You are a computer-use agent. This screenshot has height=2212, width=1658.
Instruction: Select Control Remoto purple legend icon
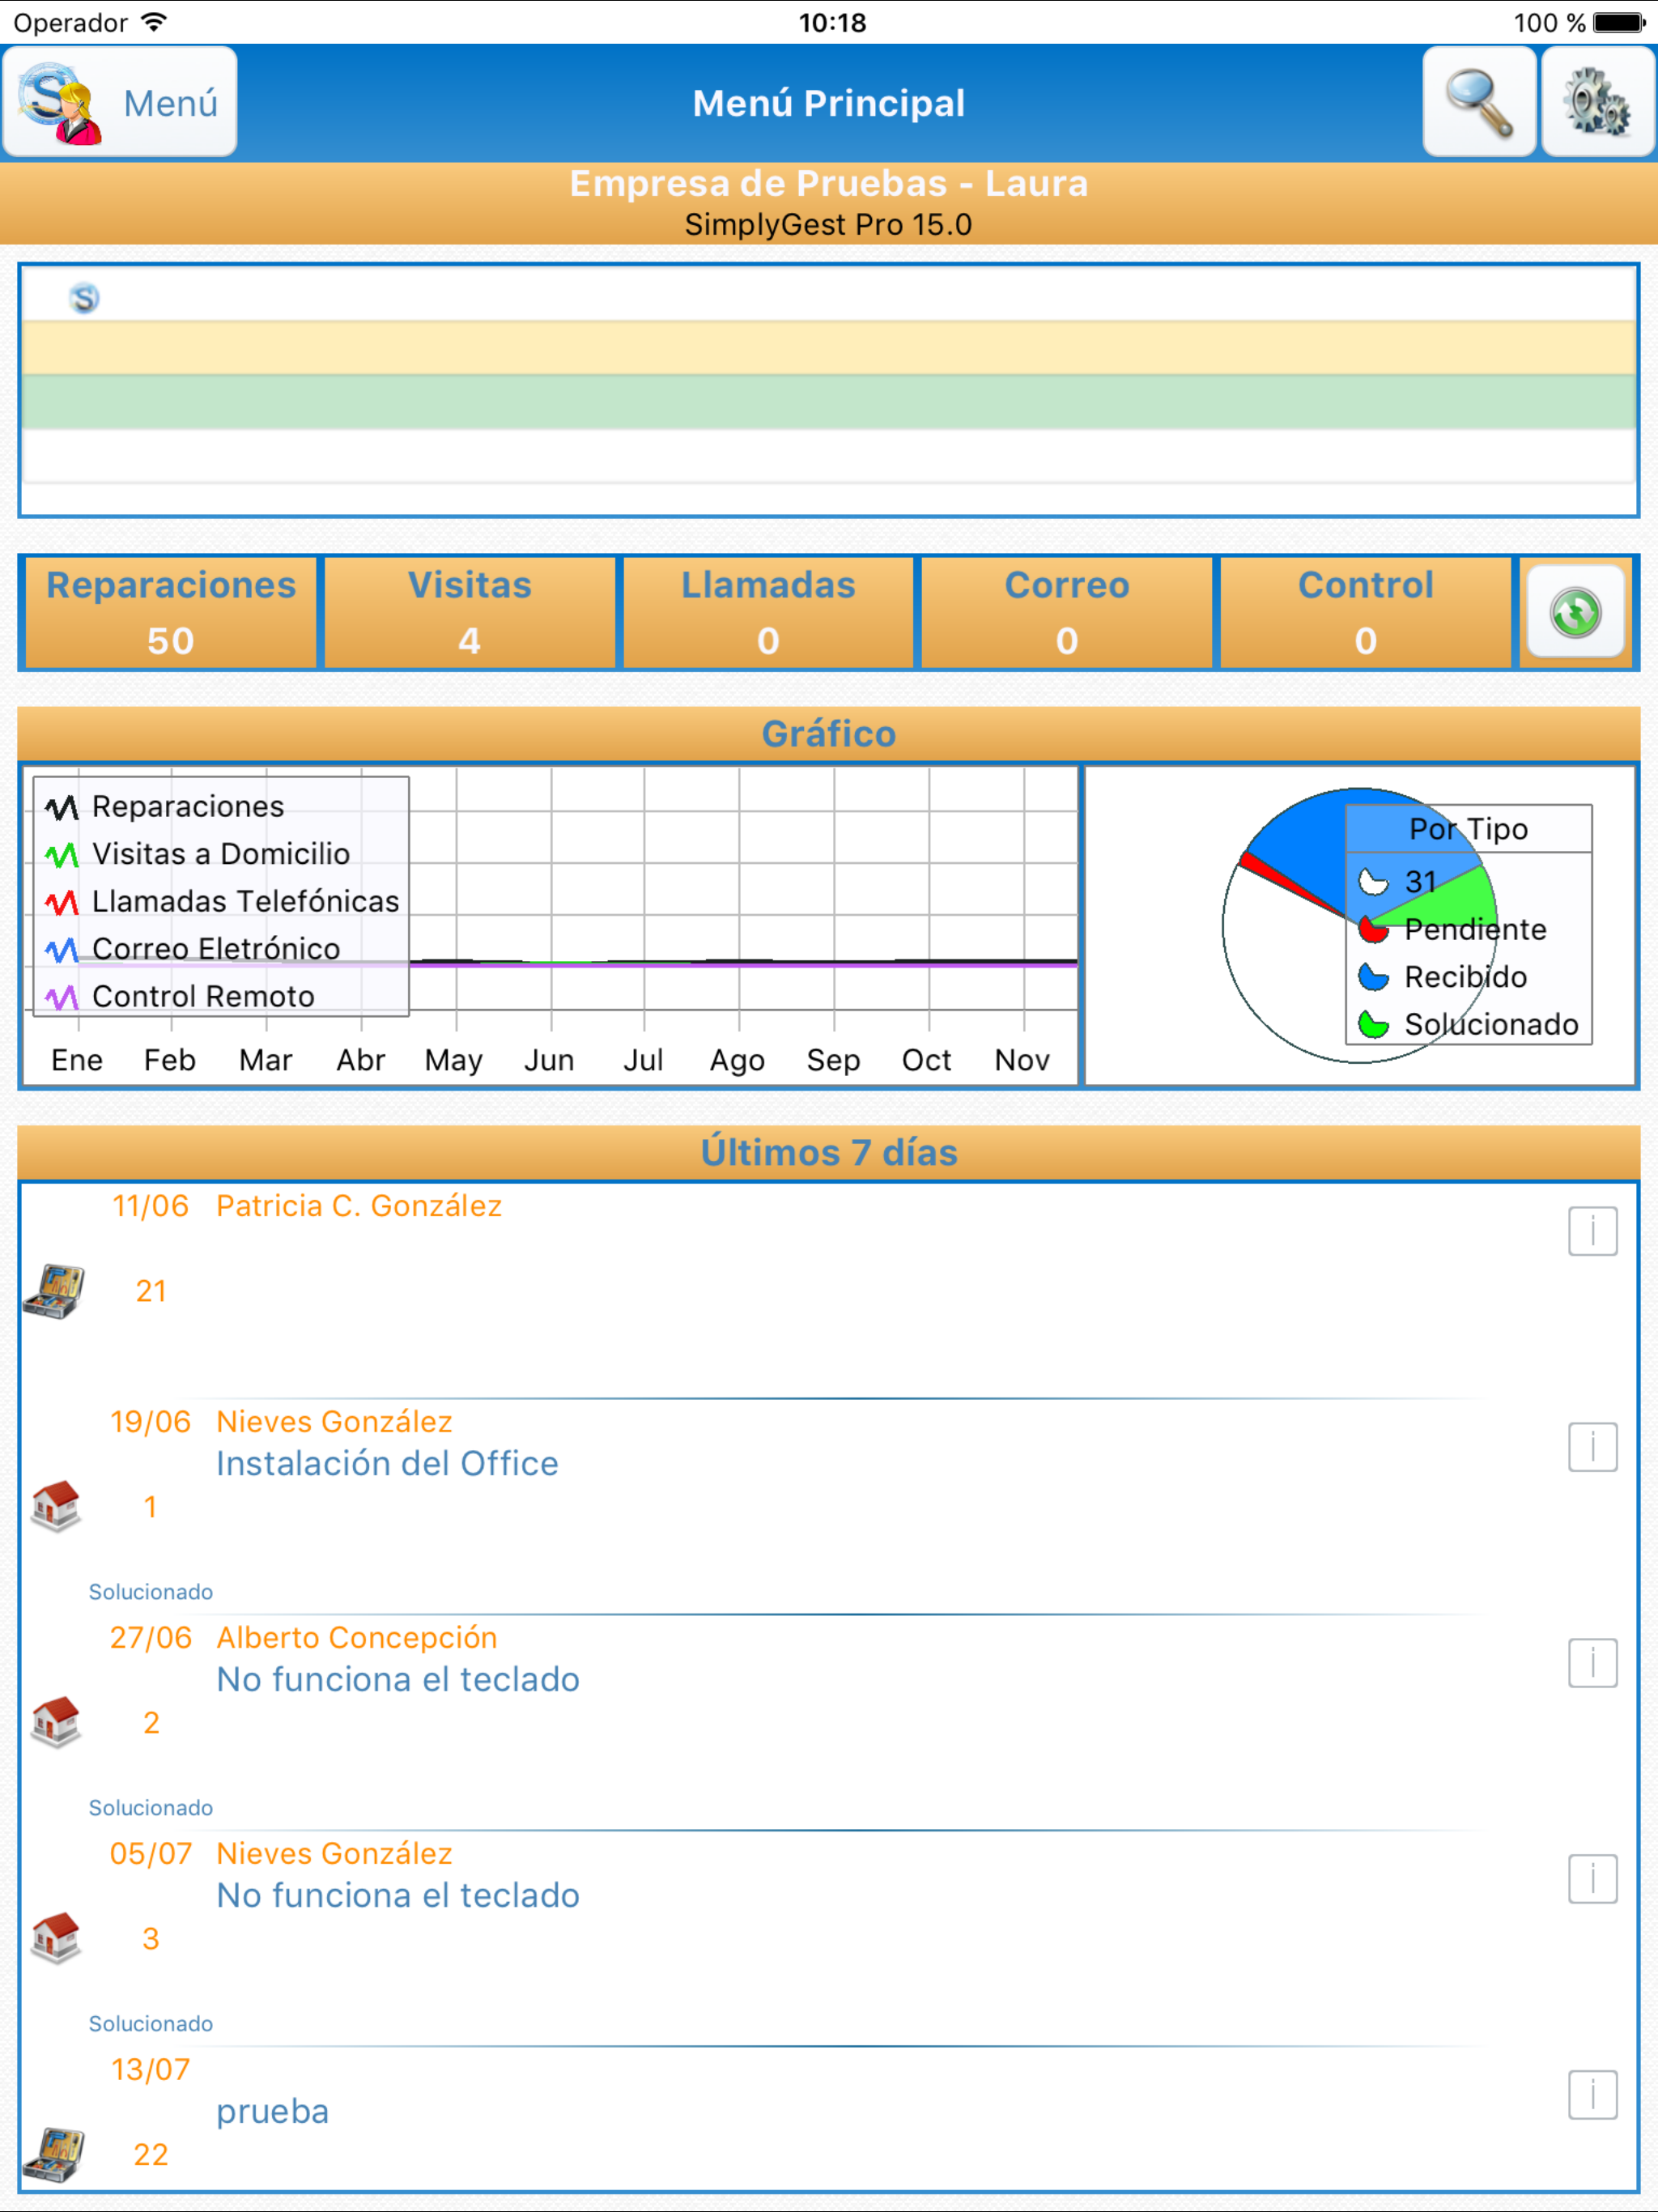coord(62,997)
